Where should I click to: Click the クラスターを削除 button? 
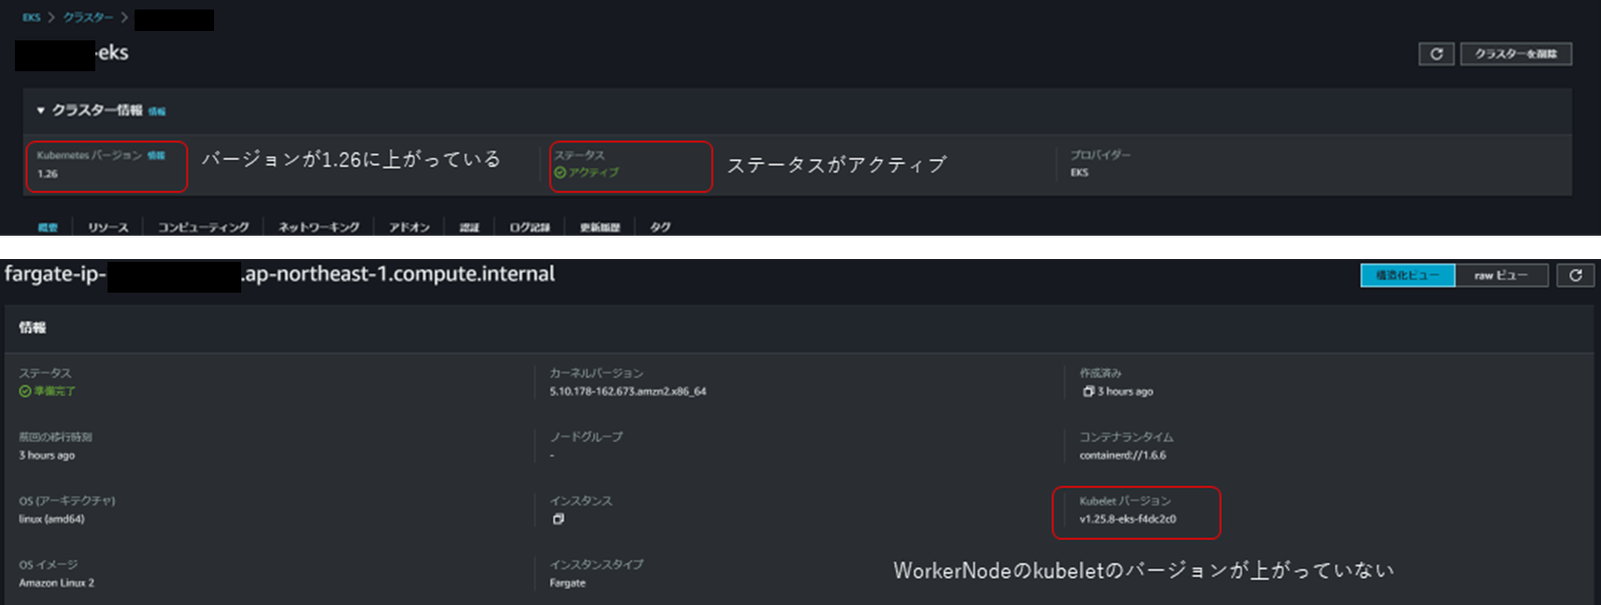[x=1515, y=54]
